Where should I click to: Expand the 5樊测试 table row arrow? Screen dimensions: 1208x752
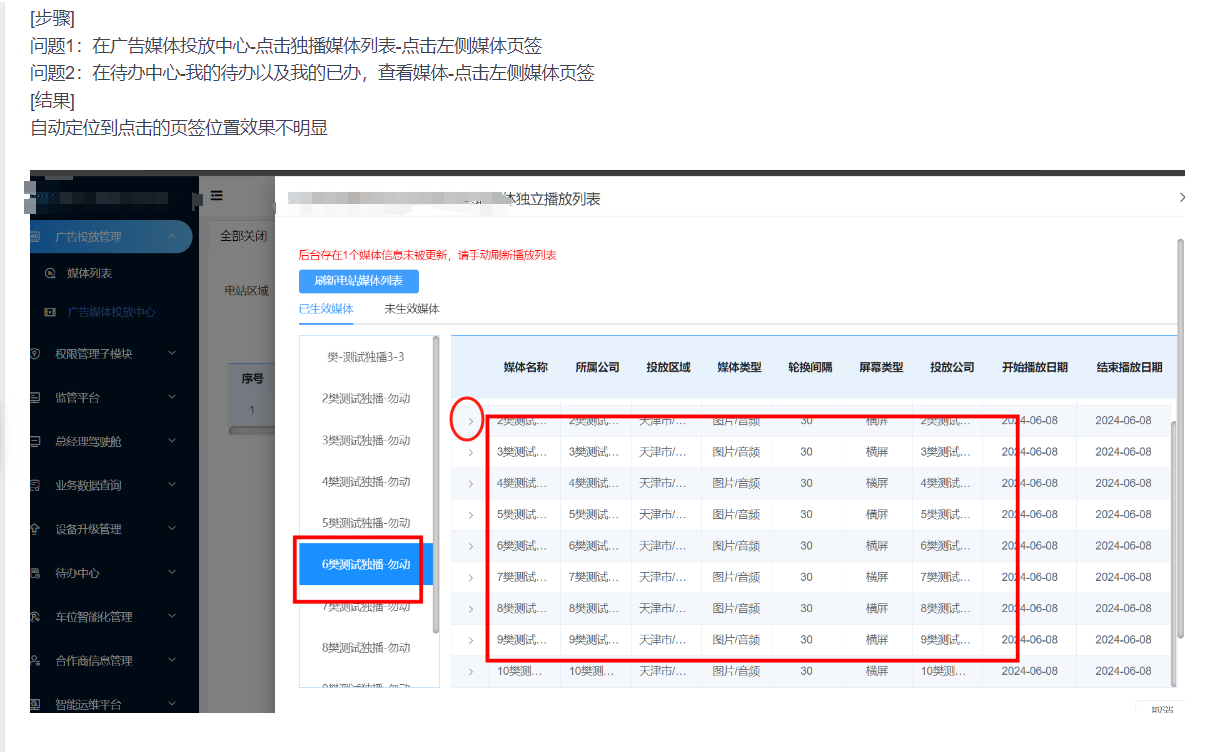pos(471,515)
